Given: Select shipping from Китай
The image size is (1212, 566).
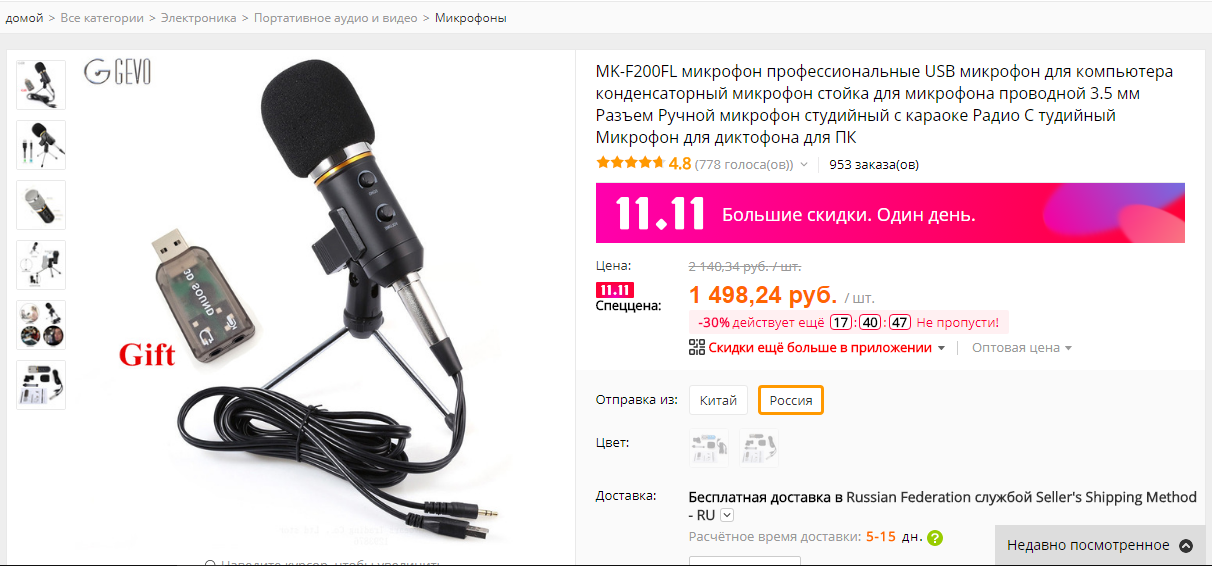Looking at the screenshot, I should [718, 401].
